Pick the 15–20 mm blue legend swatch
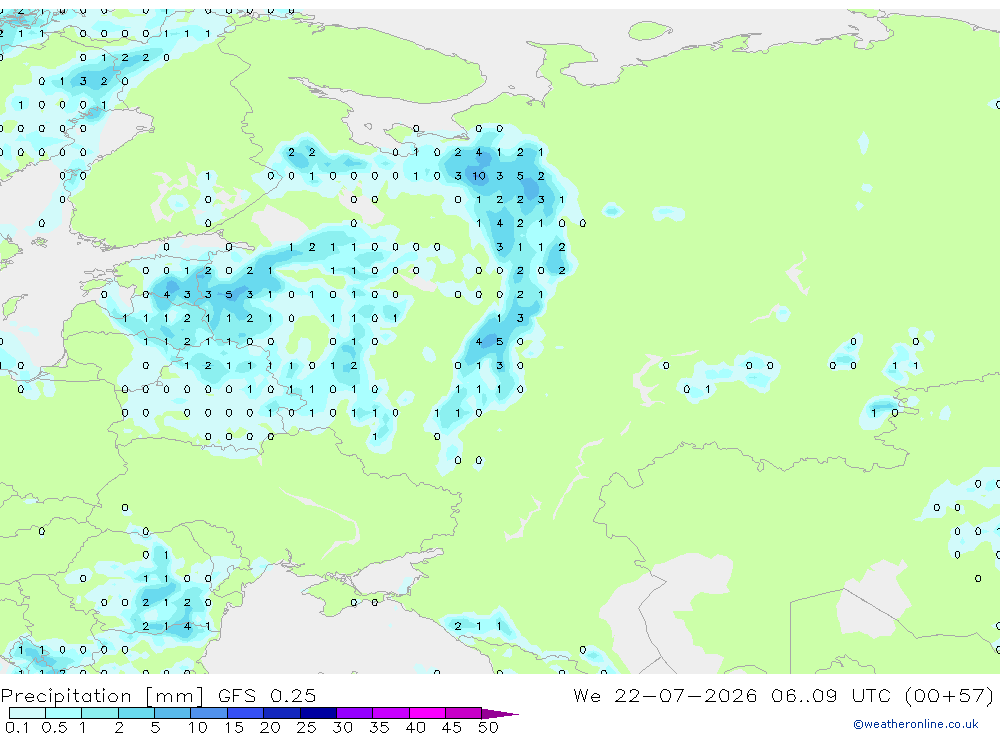Image resolution: width=1000 pixels, height=733 pixels. click(x=246, y=713)
